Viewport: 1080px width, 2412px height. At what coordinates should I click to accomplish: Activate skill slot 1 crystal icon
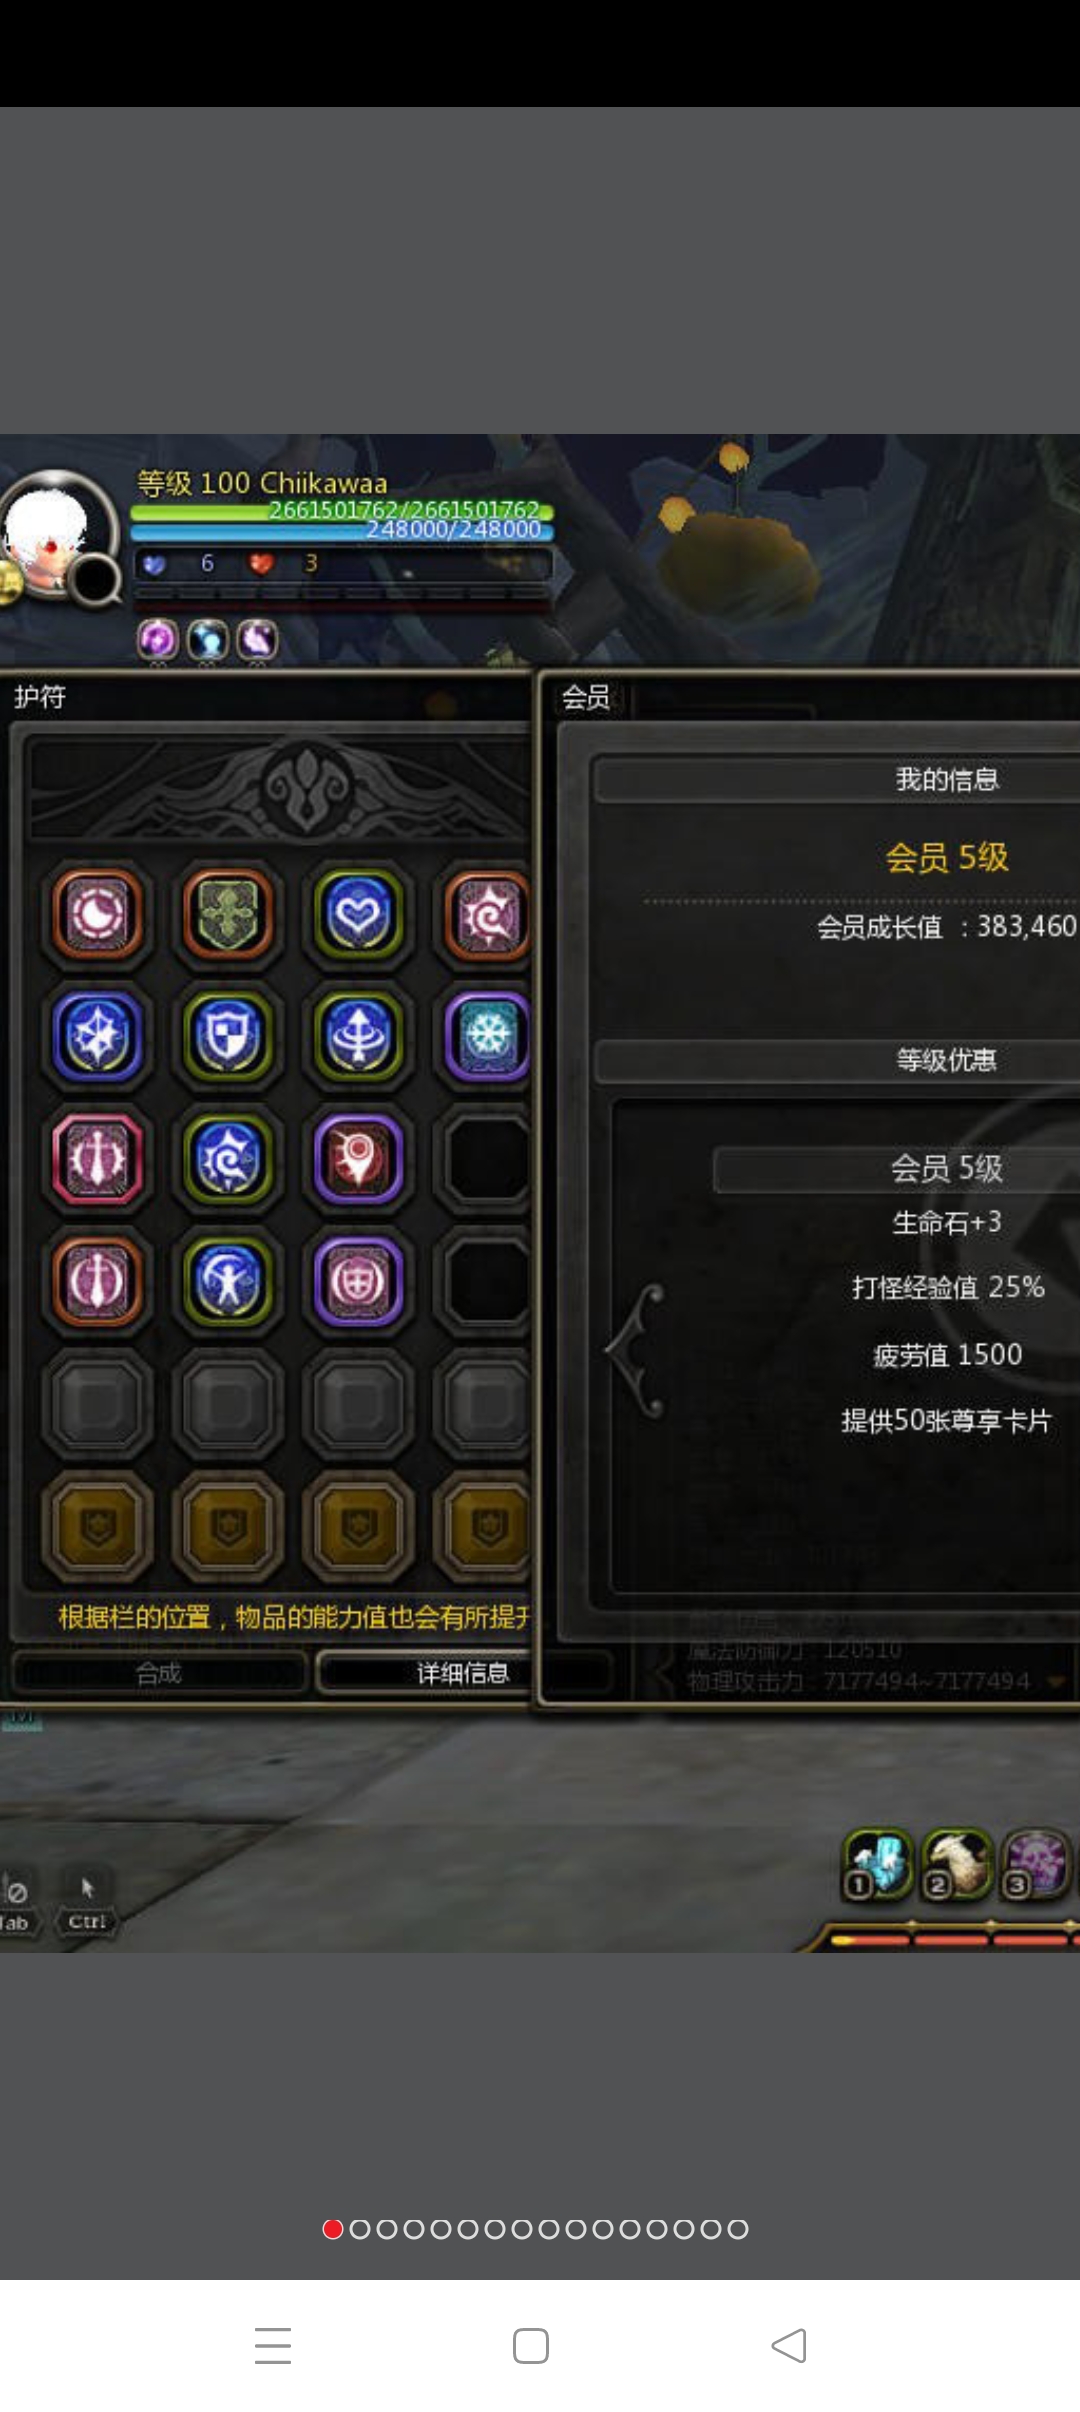pyautogui.click(x=878, y=1864)
